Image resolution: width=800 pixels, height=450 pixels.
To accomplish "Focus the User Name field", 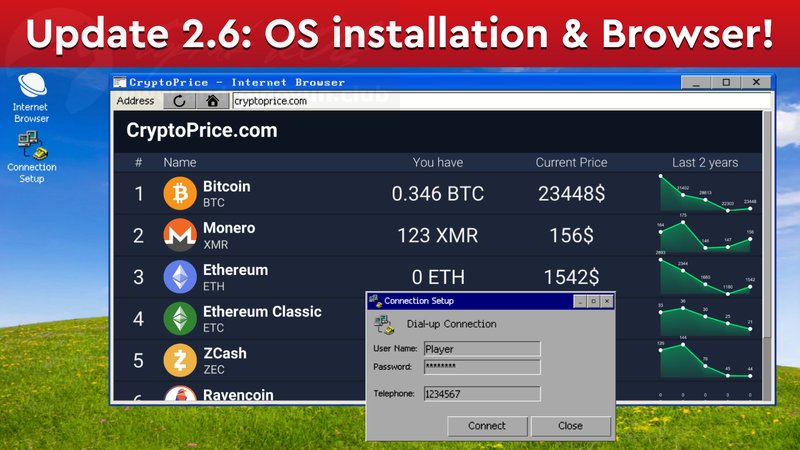I will (x=482, y=349).
